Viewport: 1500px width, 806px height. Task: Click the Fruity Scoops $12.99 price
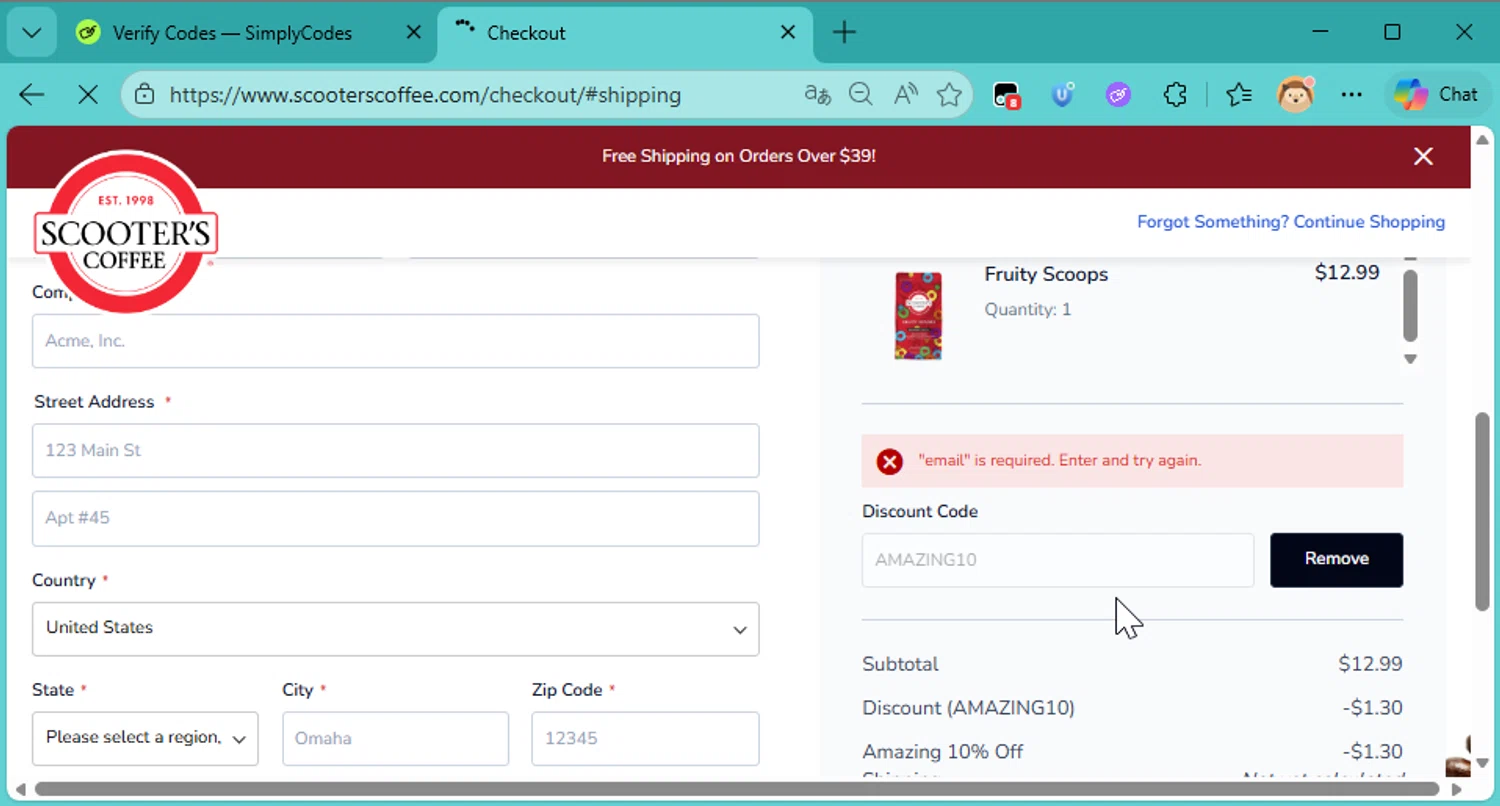[x=1347, y=272]
